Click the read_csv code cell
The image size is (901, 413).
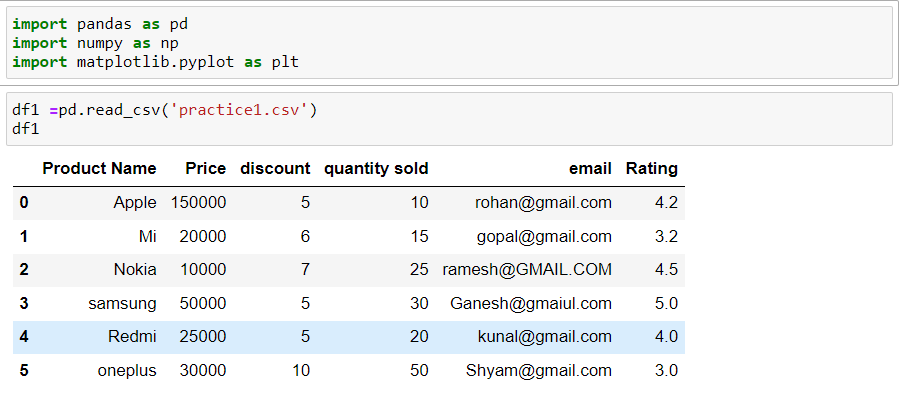pos(449,119)
